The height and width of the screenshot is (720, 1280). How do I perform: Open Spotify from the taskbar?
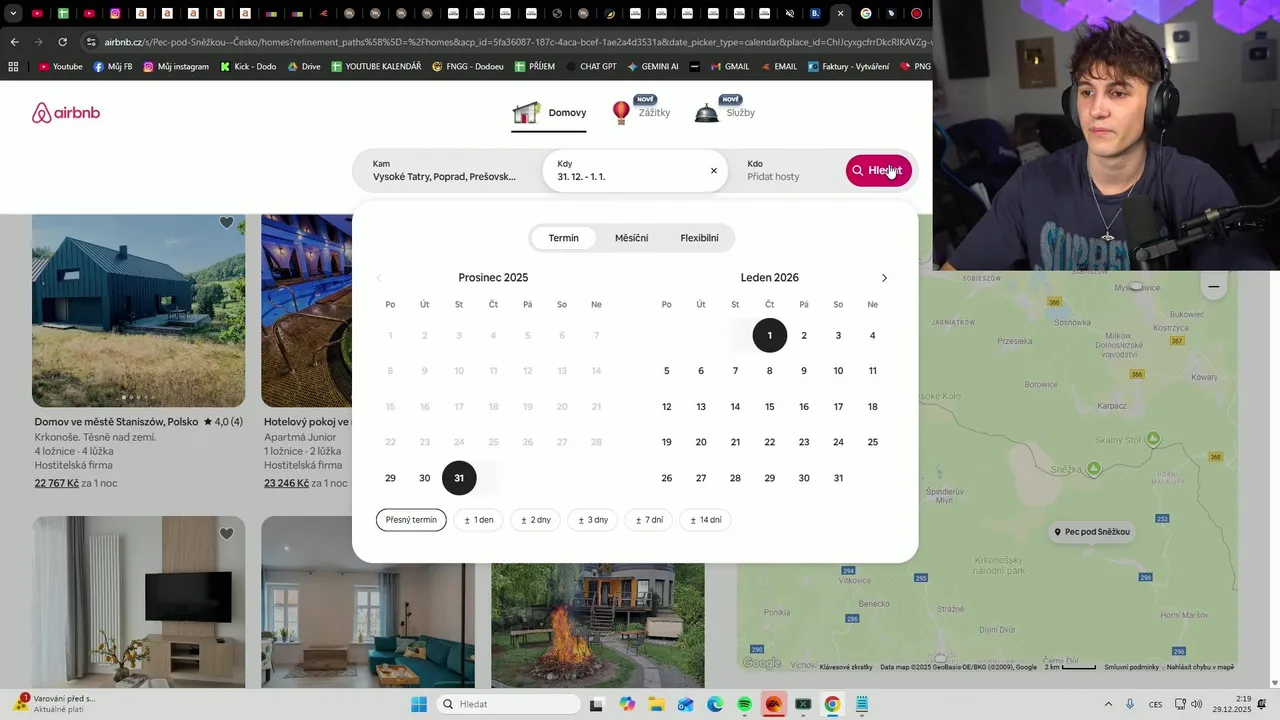click(x=745, y=704)
